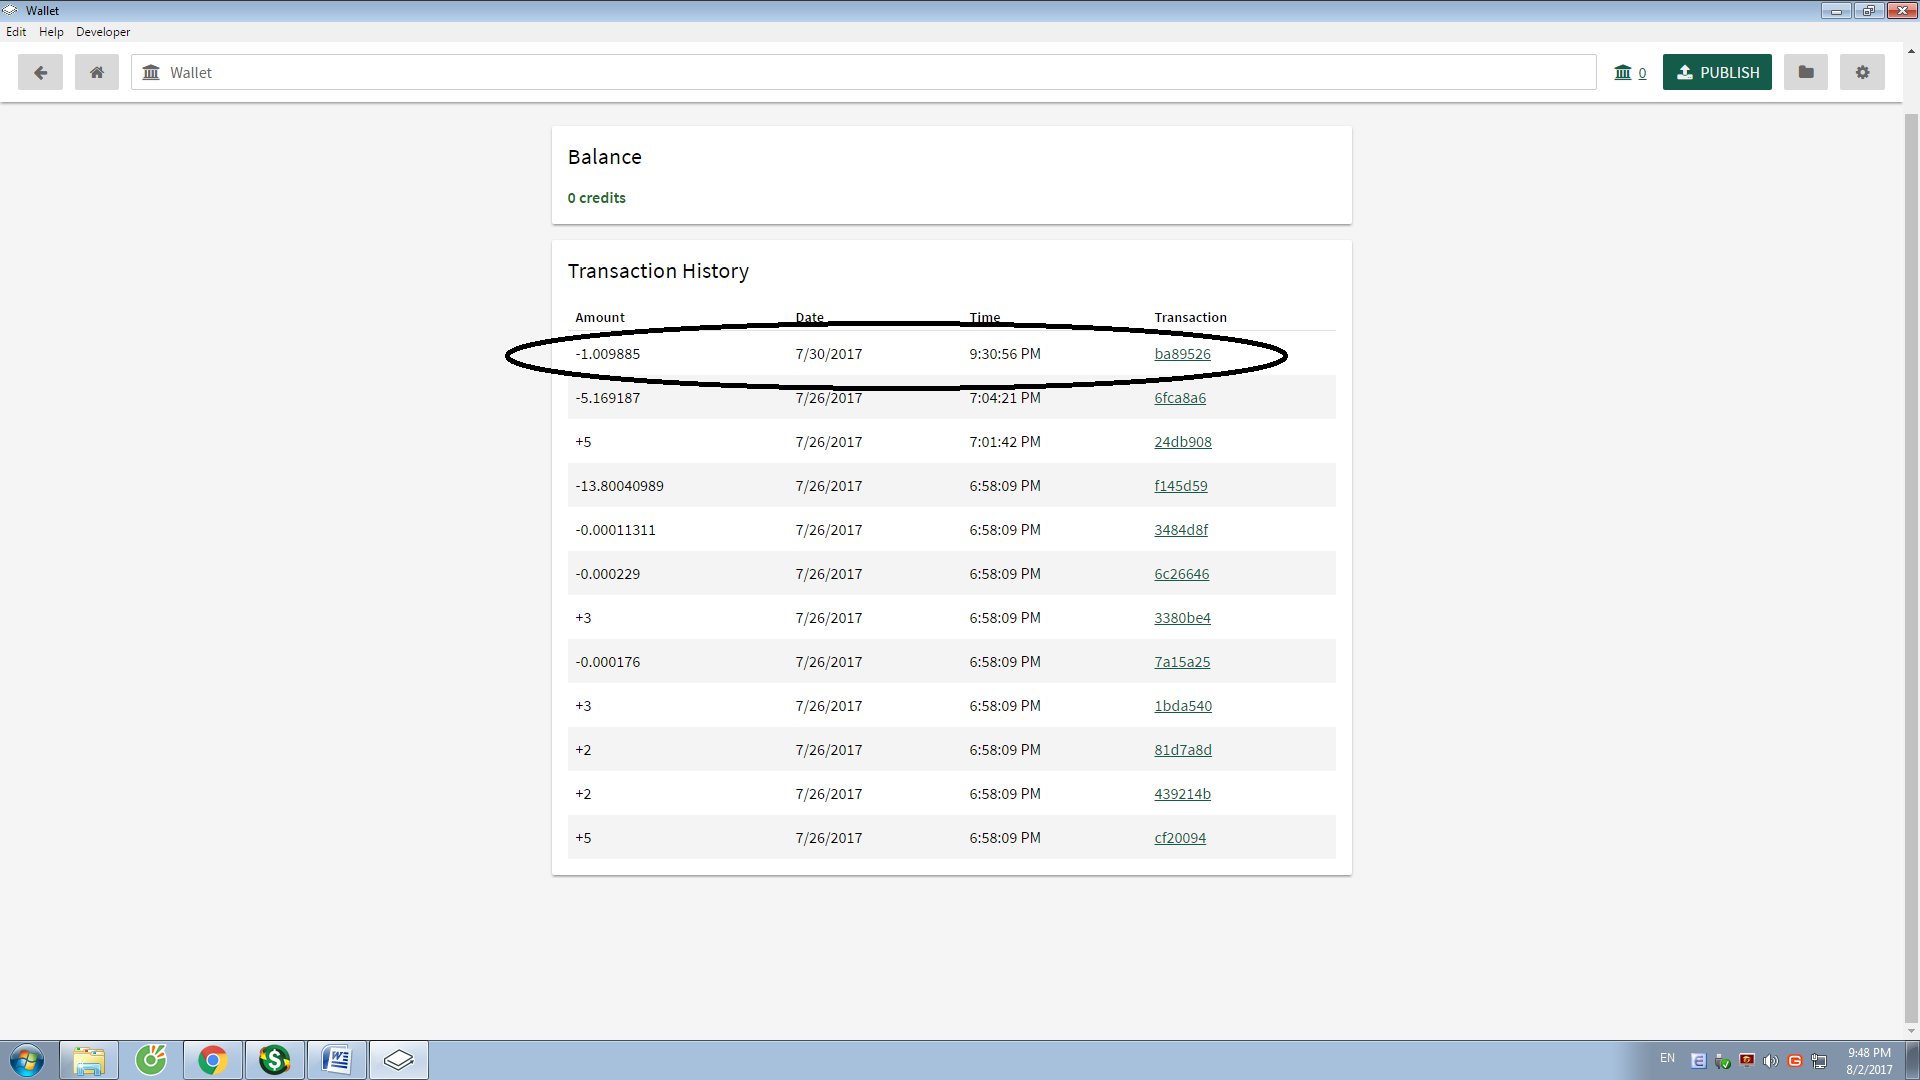Image resolution: width=1920 pixels, height=1080 pixels.
Task: Open the settings gear icon
Action: (1862, 72)
